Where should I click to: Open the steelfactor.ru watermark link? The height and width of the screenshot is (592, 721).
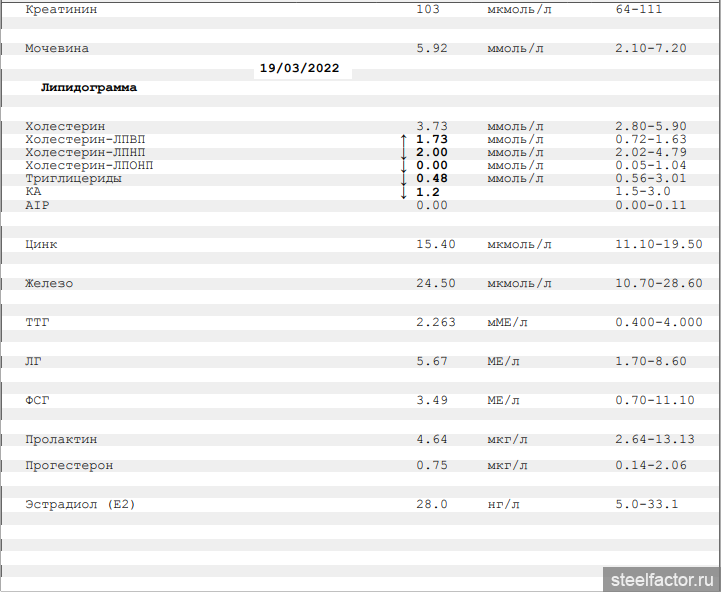(x=659, y=579)
